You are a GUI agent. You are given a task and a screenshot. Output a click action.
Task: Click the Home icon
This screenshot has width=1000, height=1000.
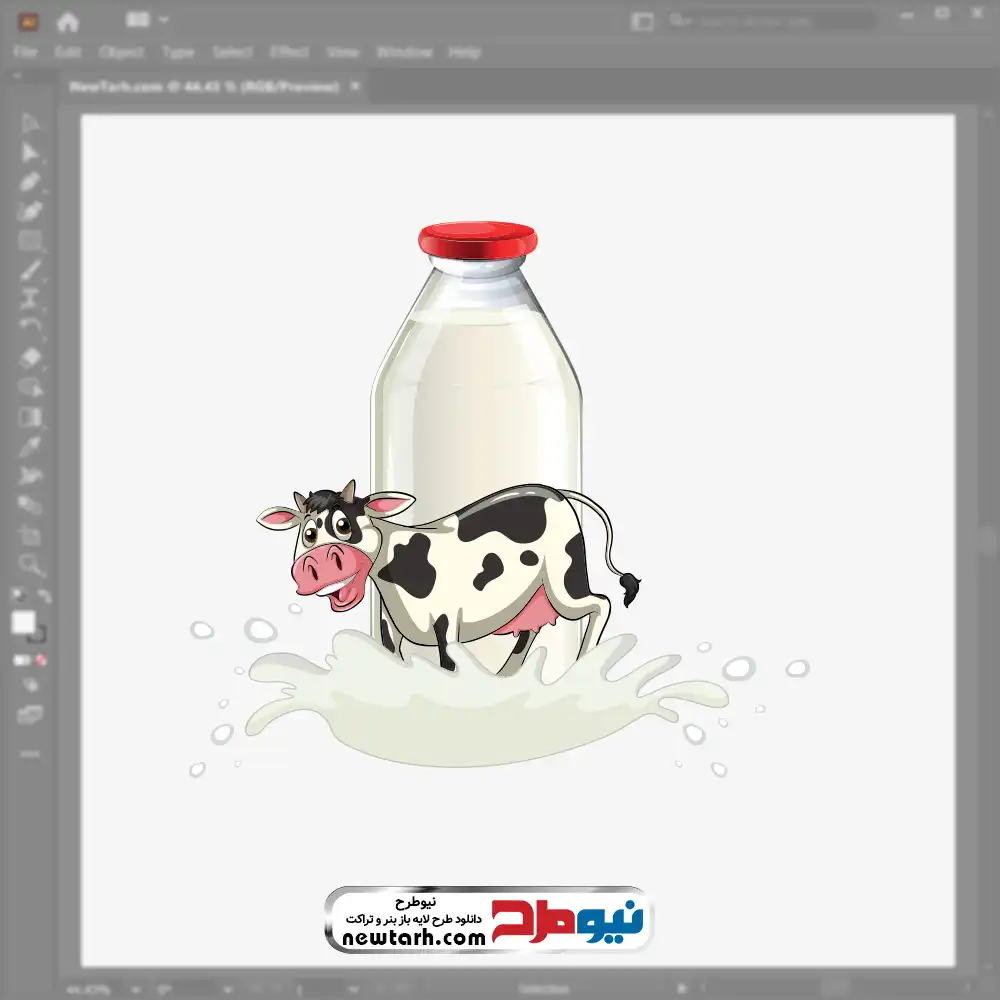click(x=68, y=20)
